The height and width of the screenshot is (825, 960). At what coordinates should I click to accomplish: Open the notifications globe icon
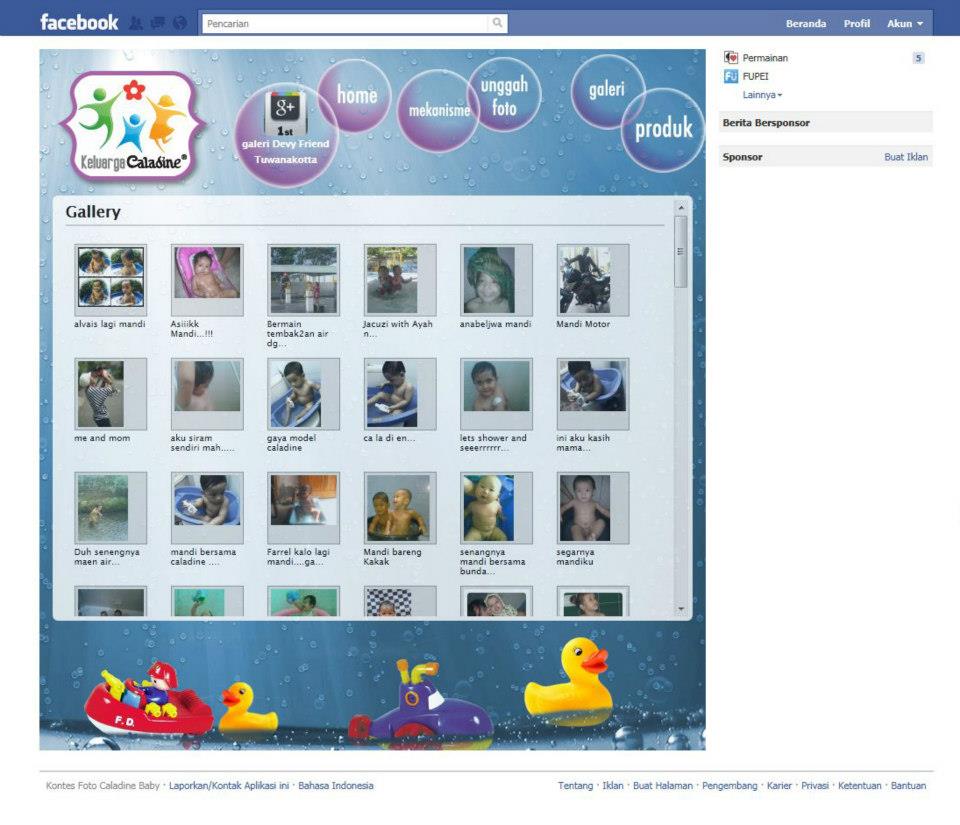point(179,23)
